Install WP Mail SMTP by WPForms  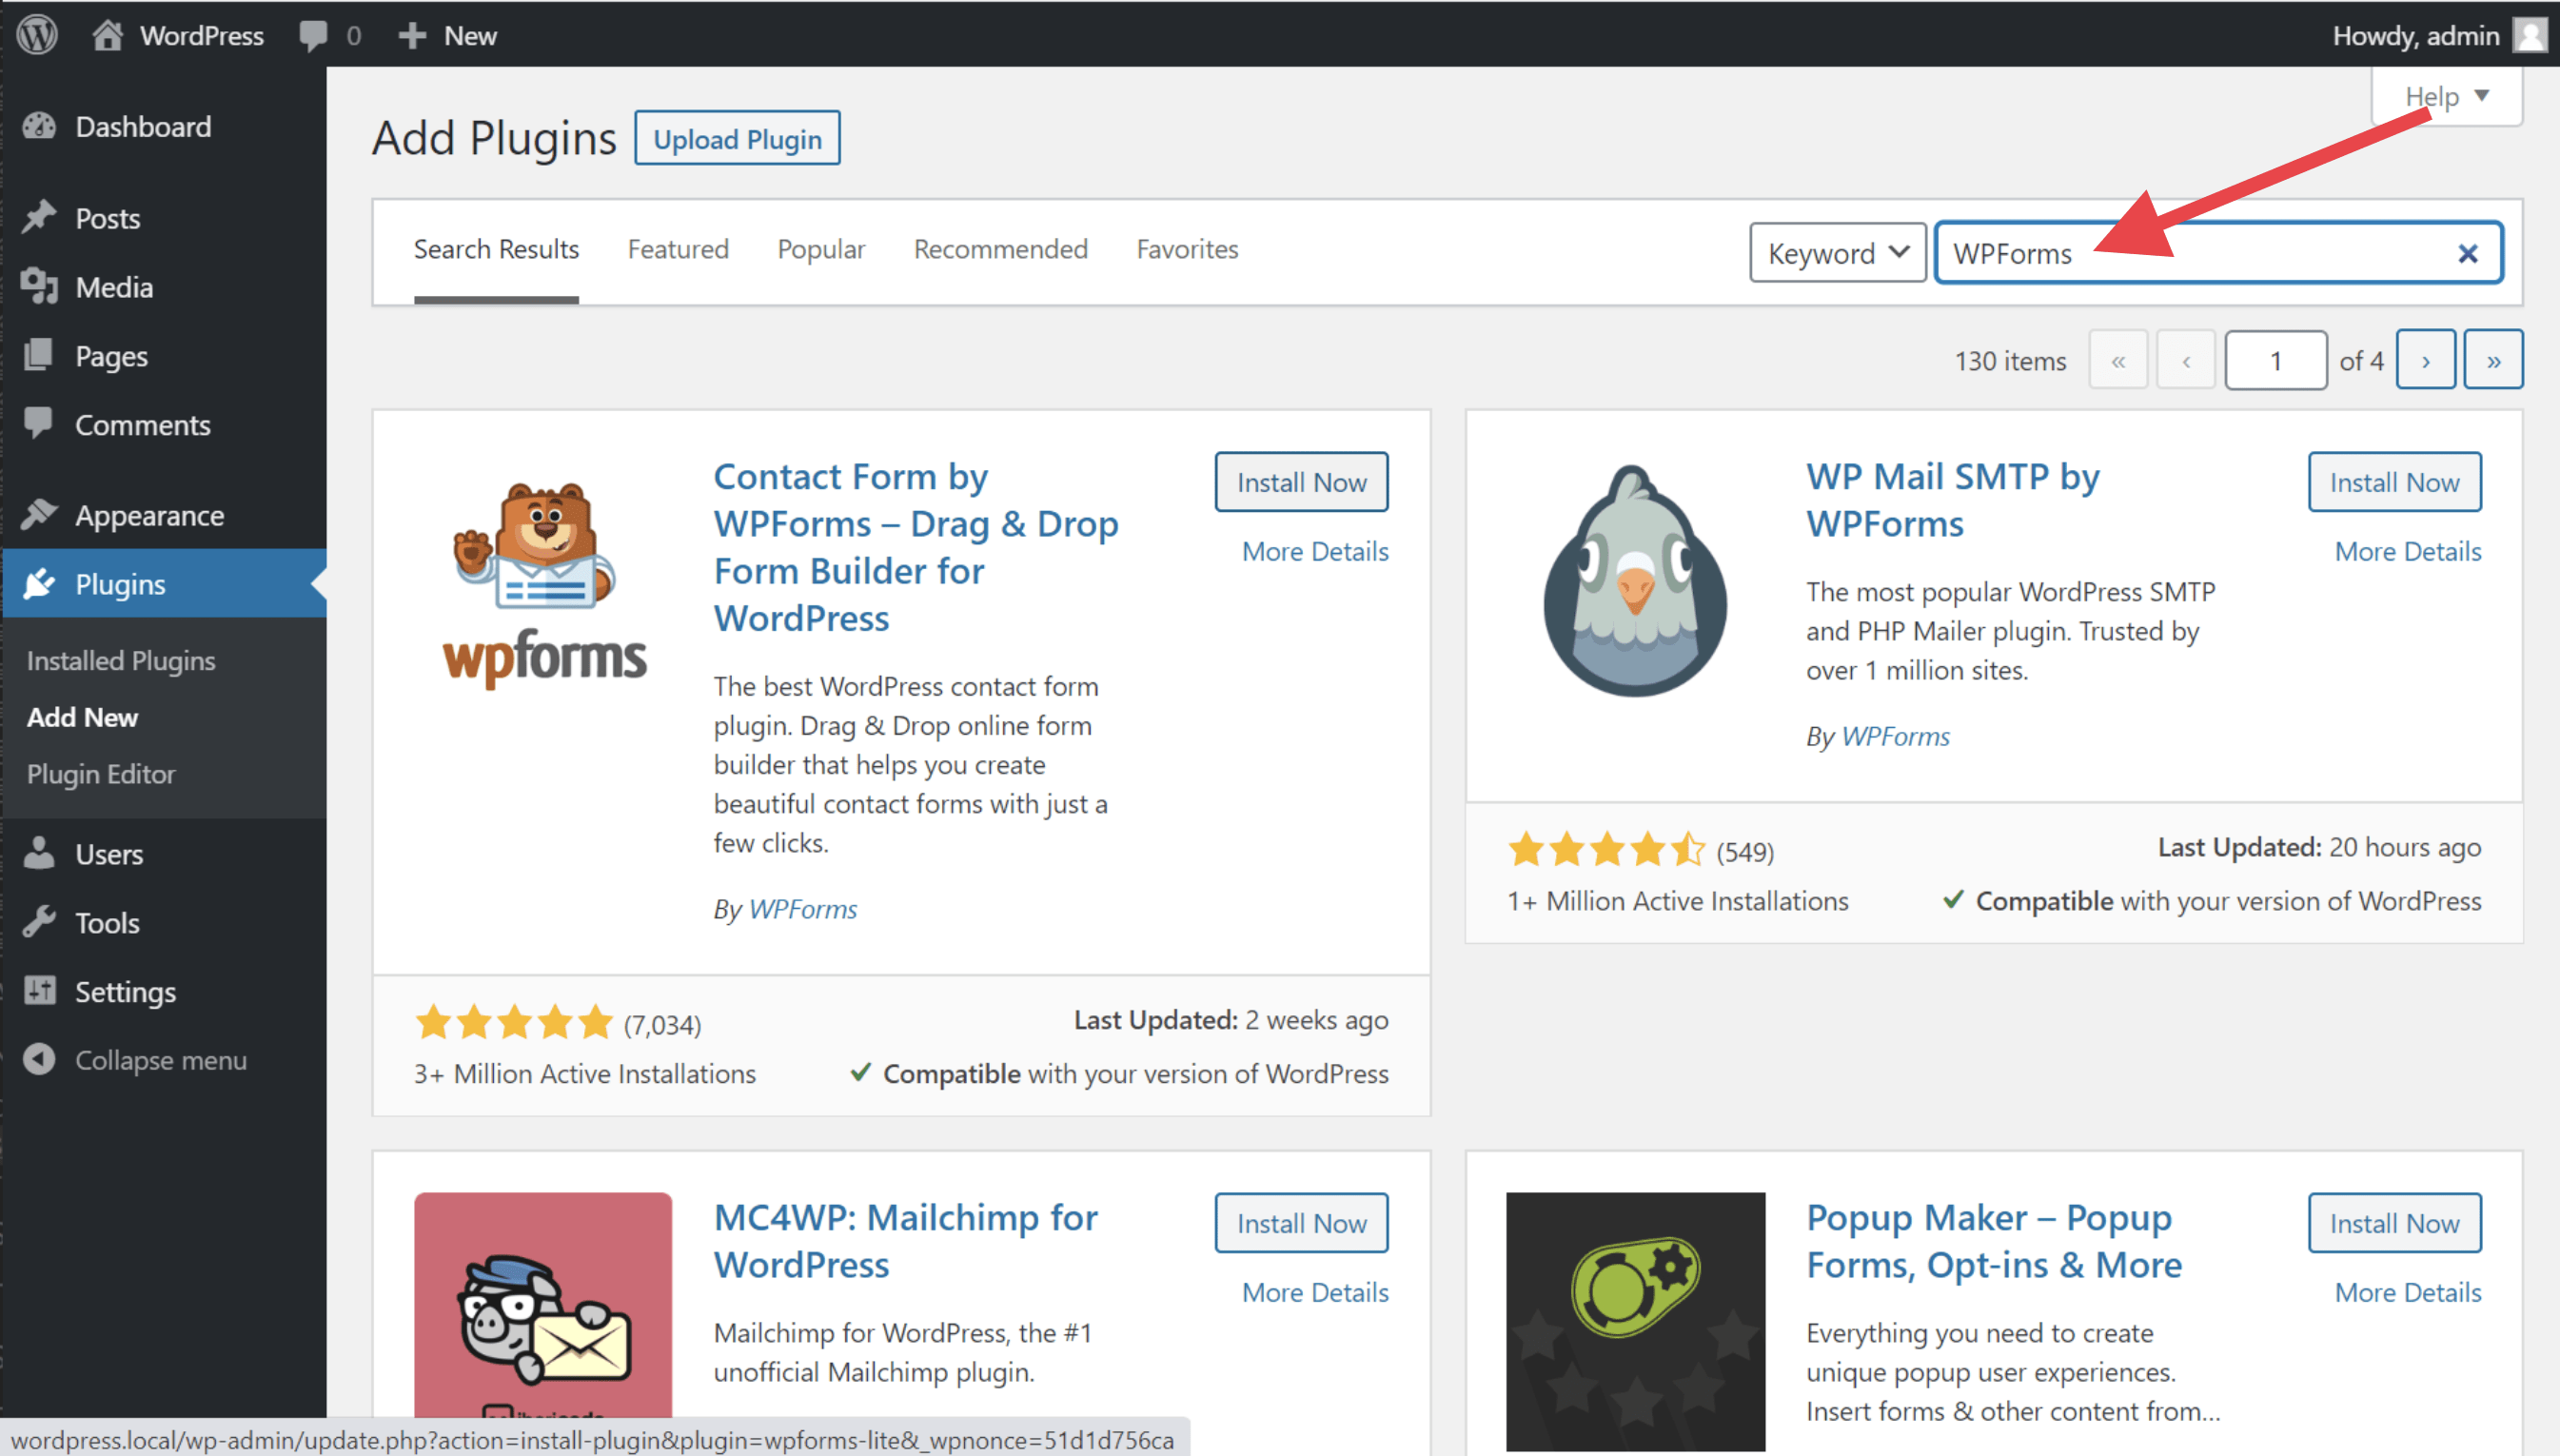pyautogui.click(x=2394, y=482)
